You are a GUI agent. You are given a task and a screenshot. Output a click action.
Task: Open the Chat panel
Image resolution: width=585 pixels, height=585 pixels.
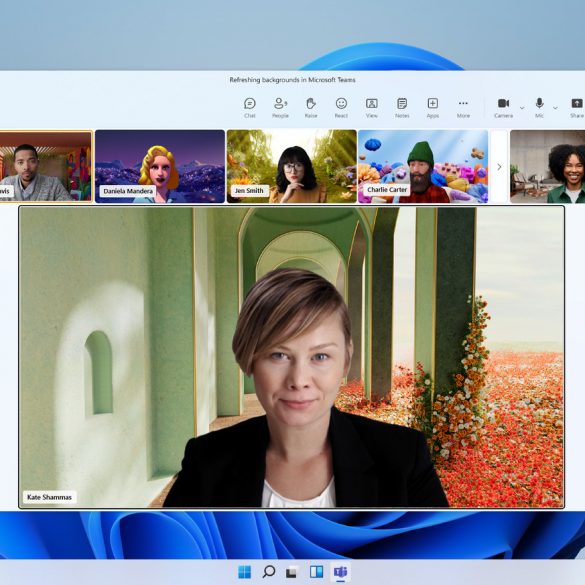click(x=250, y=108)
